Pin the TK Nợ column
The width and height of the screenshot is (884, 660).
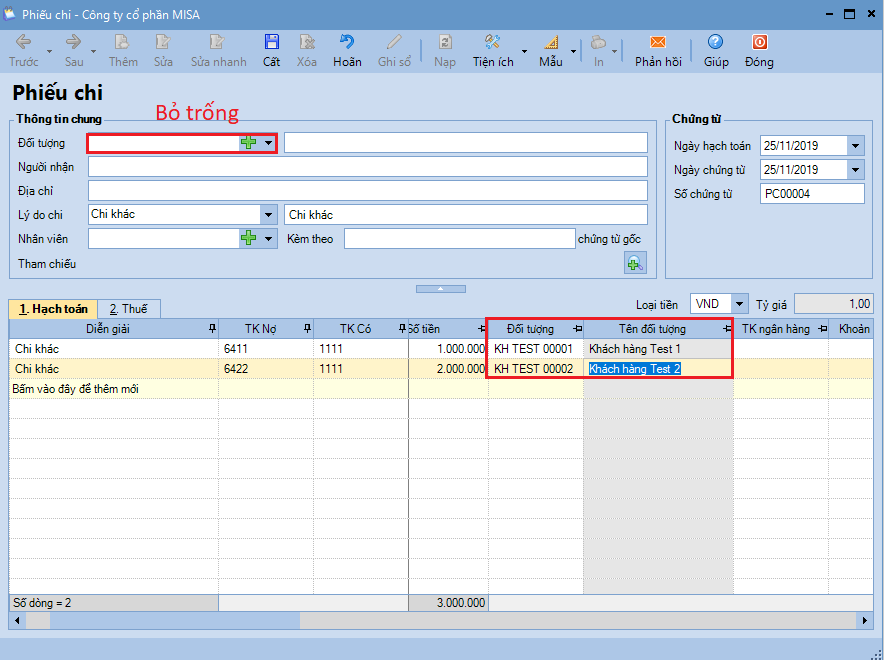click(307, 329)
